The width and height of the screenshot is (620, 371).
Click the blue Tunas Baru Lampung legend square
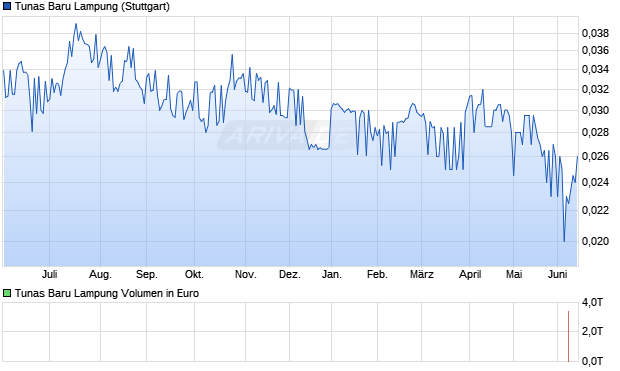coord(7,7)
